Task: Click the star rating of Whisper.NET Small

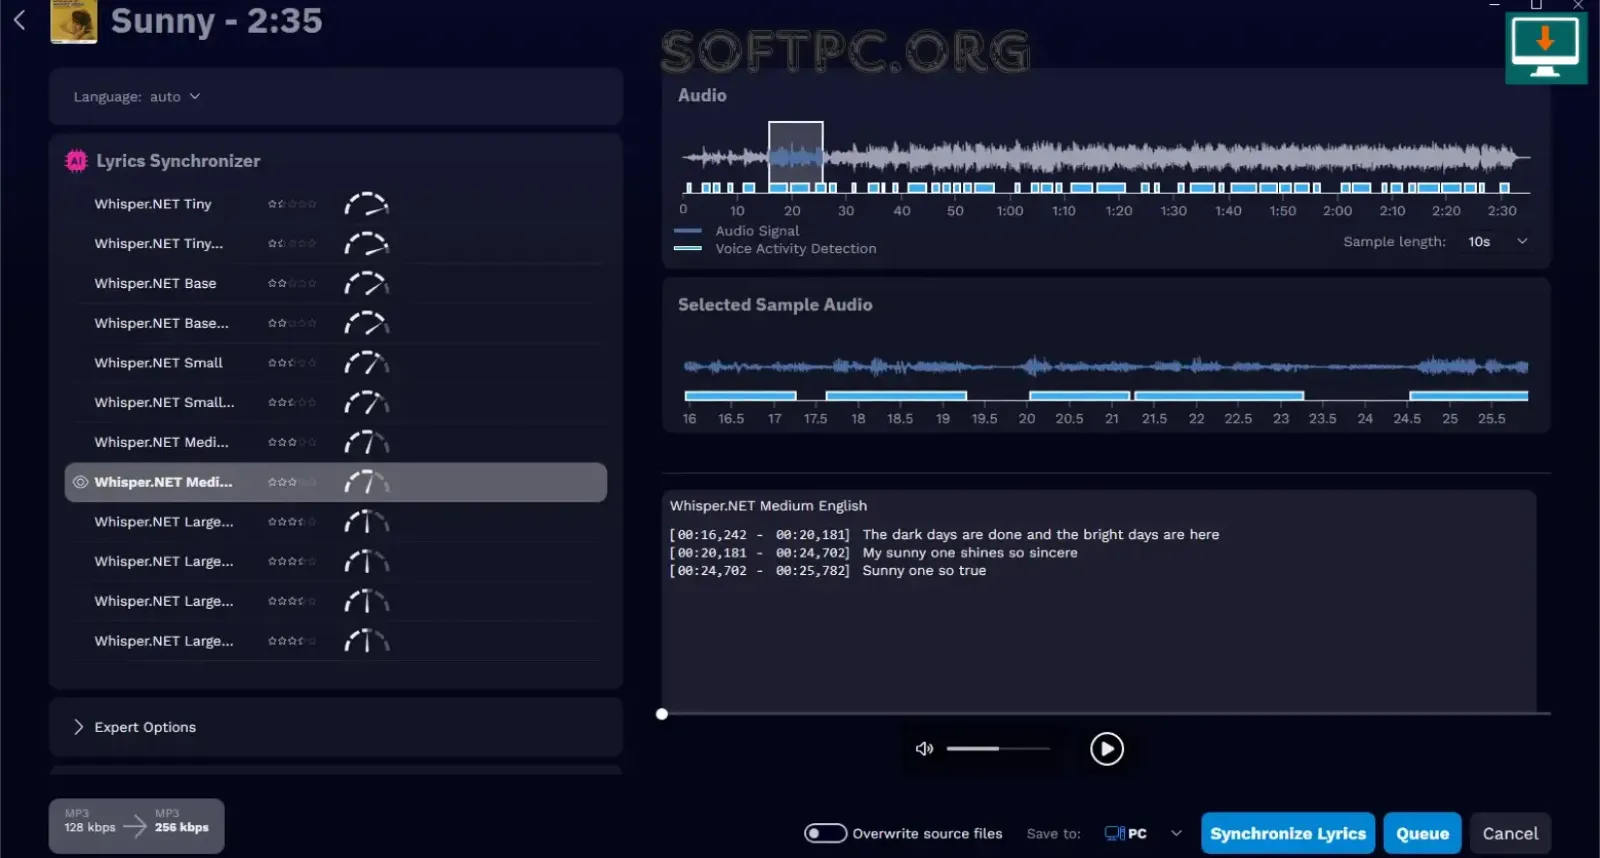Action: point(292,363)
